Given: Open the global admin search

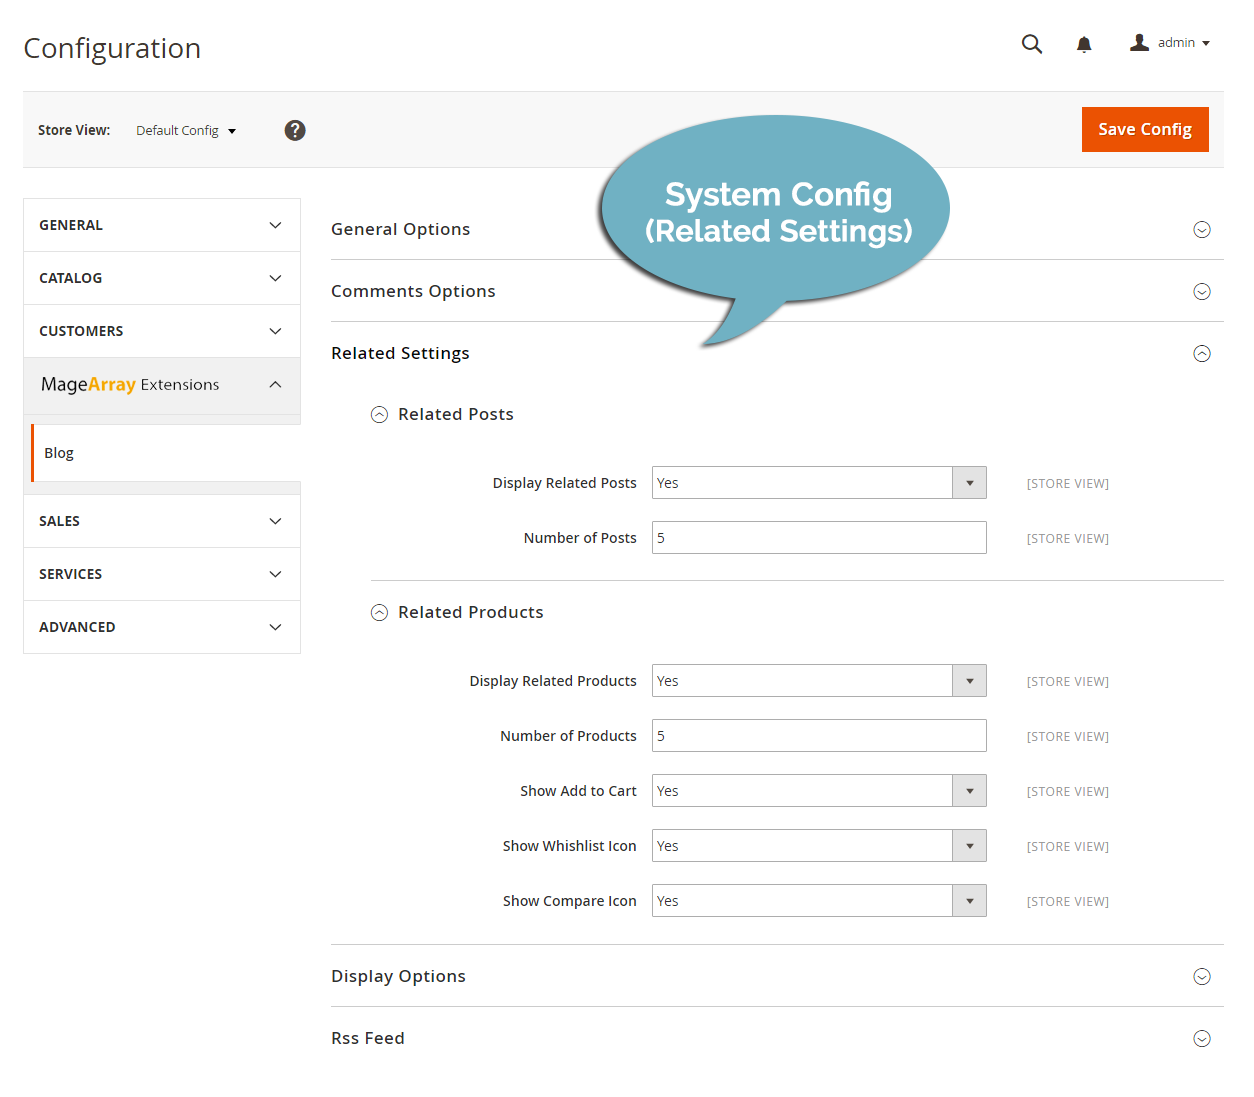Looking at the screenshot, I should tap(1032, 44).
